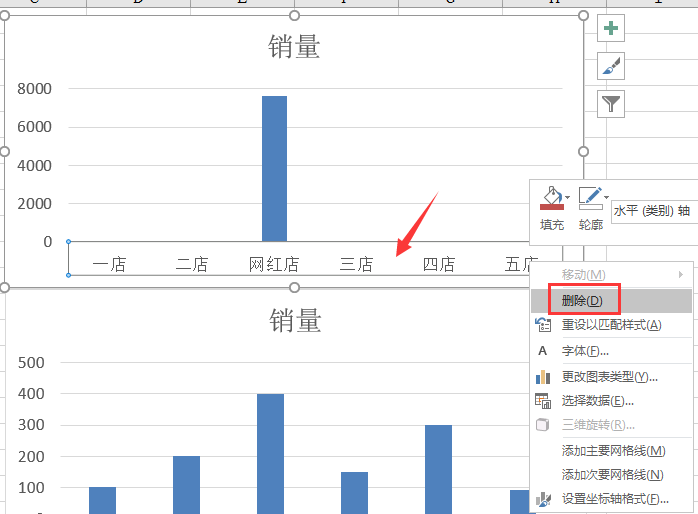Screen dimensions: 698x514
Task: Select 选择数据(E)... menu entry
Action: pos(611,401)
